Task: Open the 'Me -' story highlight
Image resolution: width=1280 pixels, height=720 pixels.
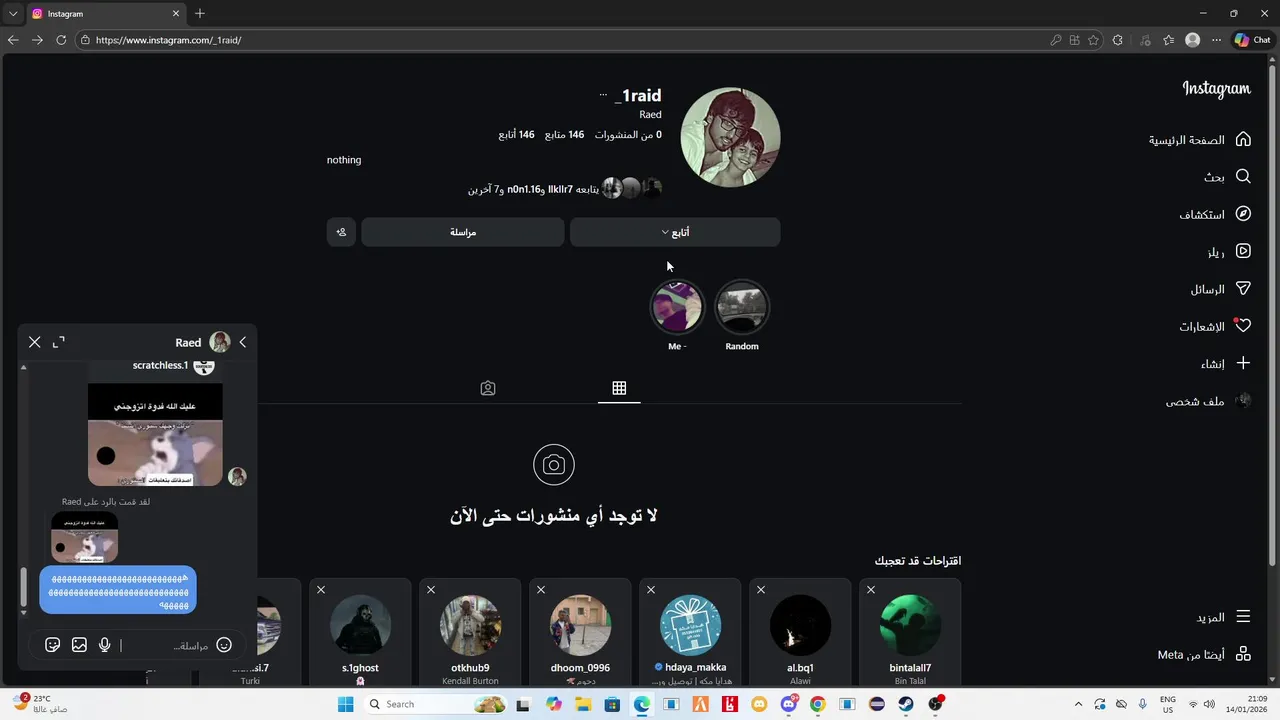Action: tap(677, 307)
